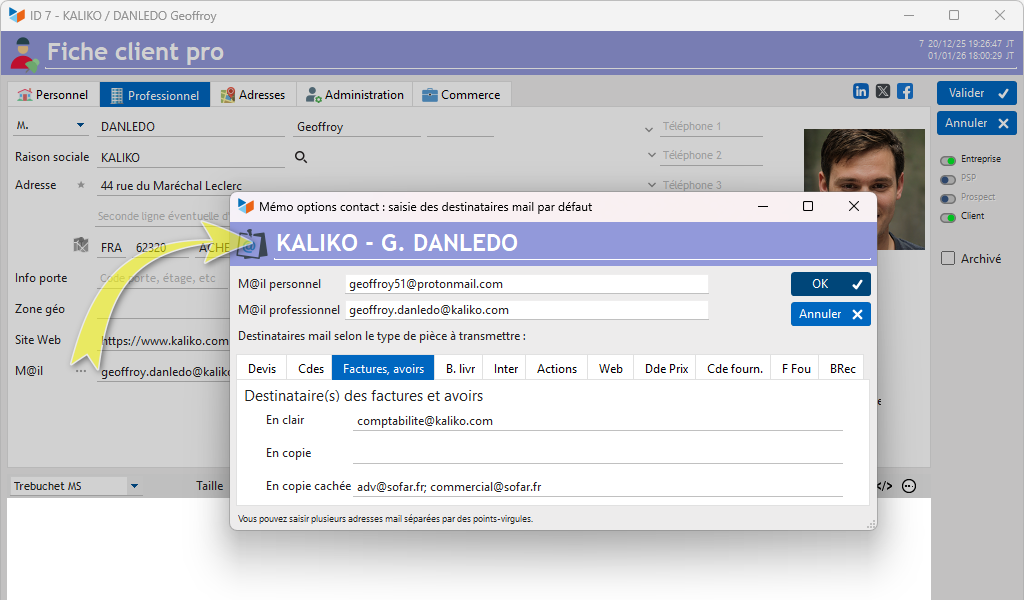This screenshot has height=600, width=1024.
Task: Click the X (Twitter) social icon
Action: pyautogui.click(x=883, y=91)
